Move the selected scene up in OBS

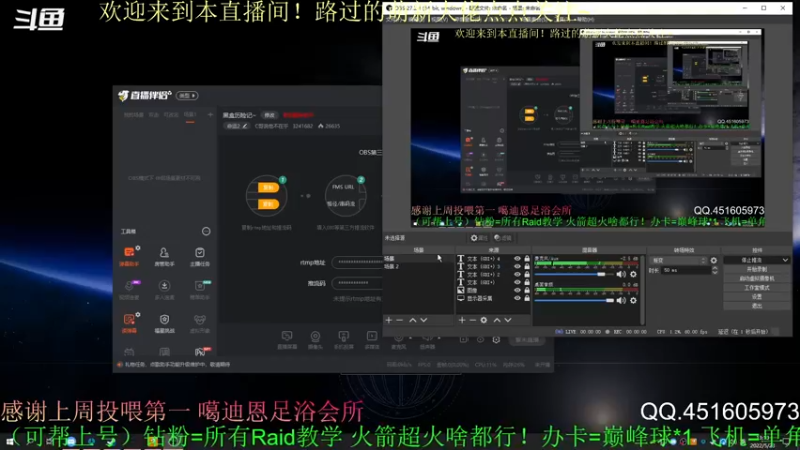click(x=412, y=320)
